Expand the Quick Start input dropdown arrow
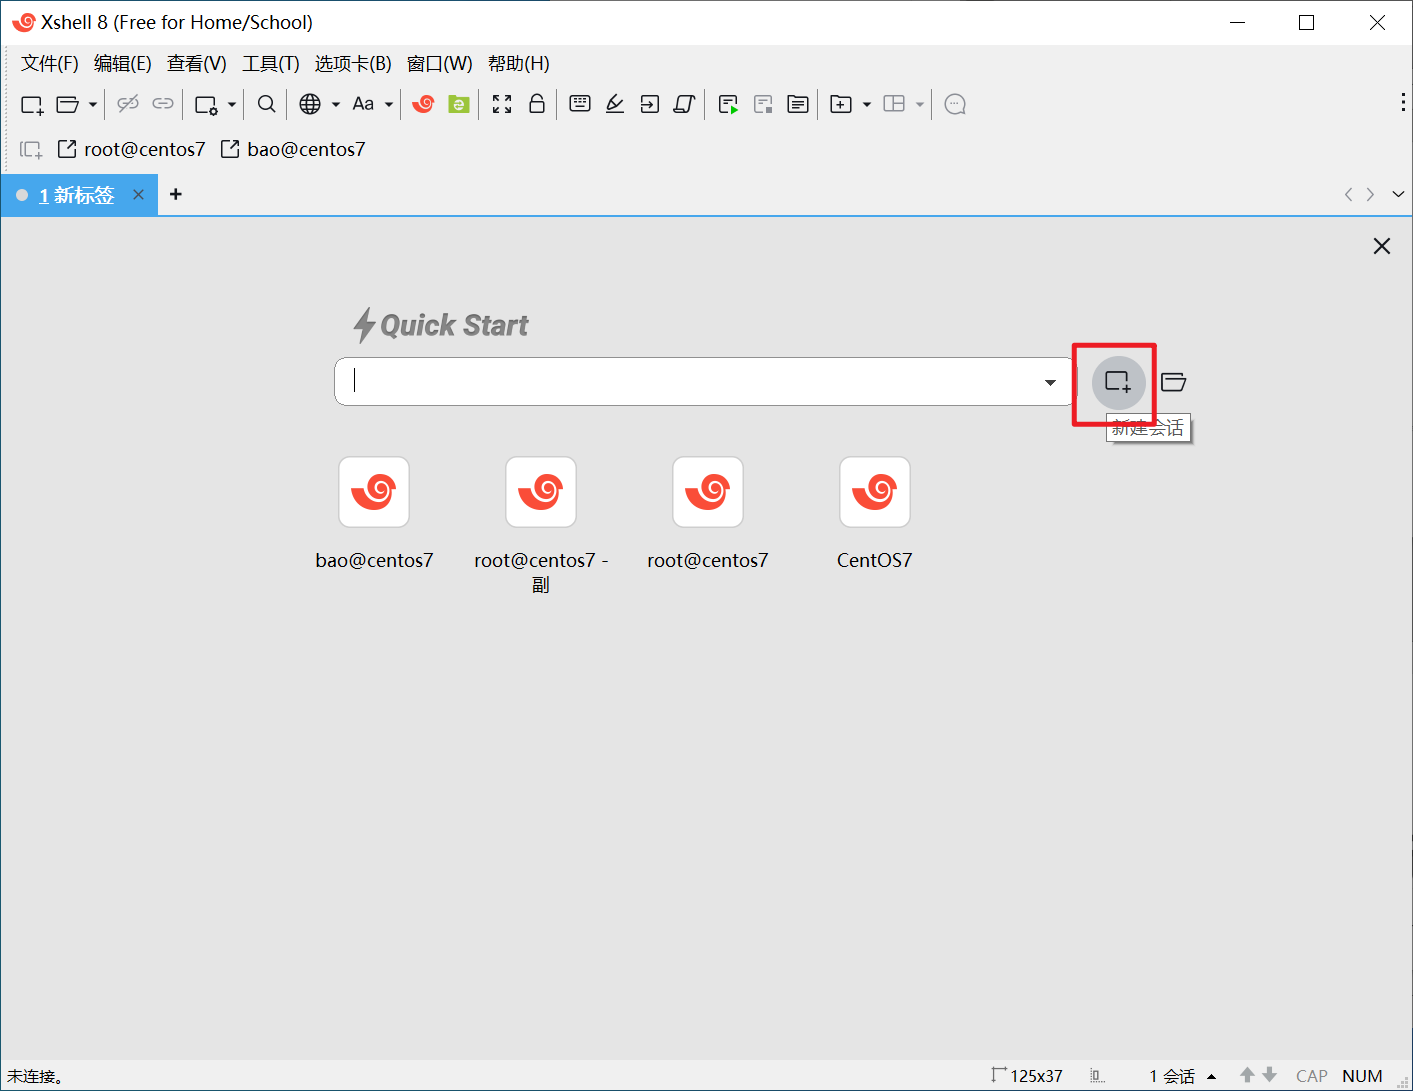The height and width of the screenshot is (1091, 1413). (x=1051, y=383)
